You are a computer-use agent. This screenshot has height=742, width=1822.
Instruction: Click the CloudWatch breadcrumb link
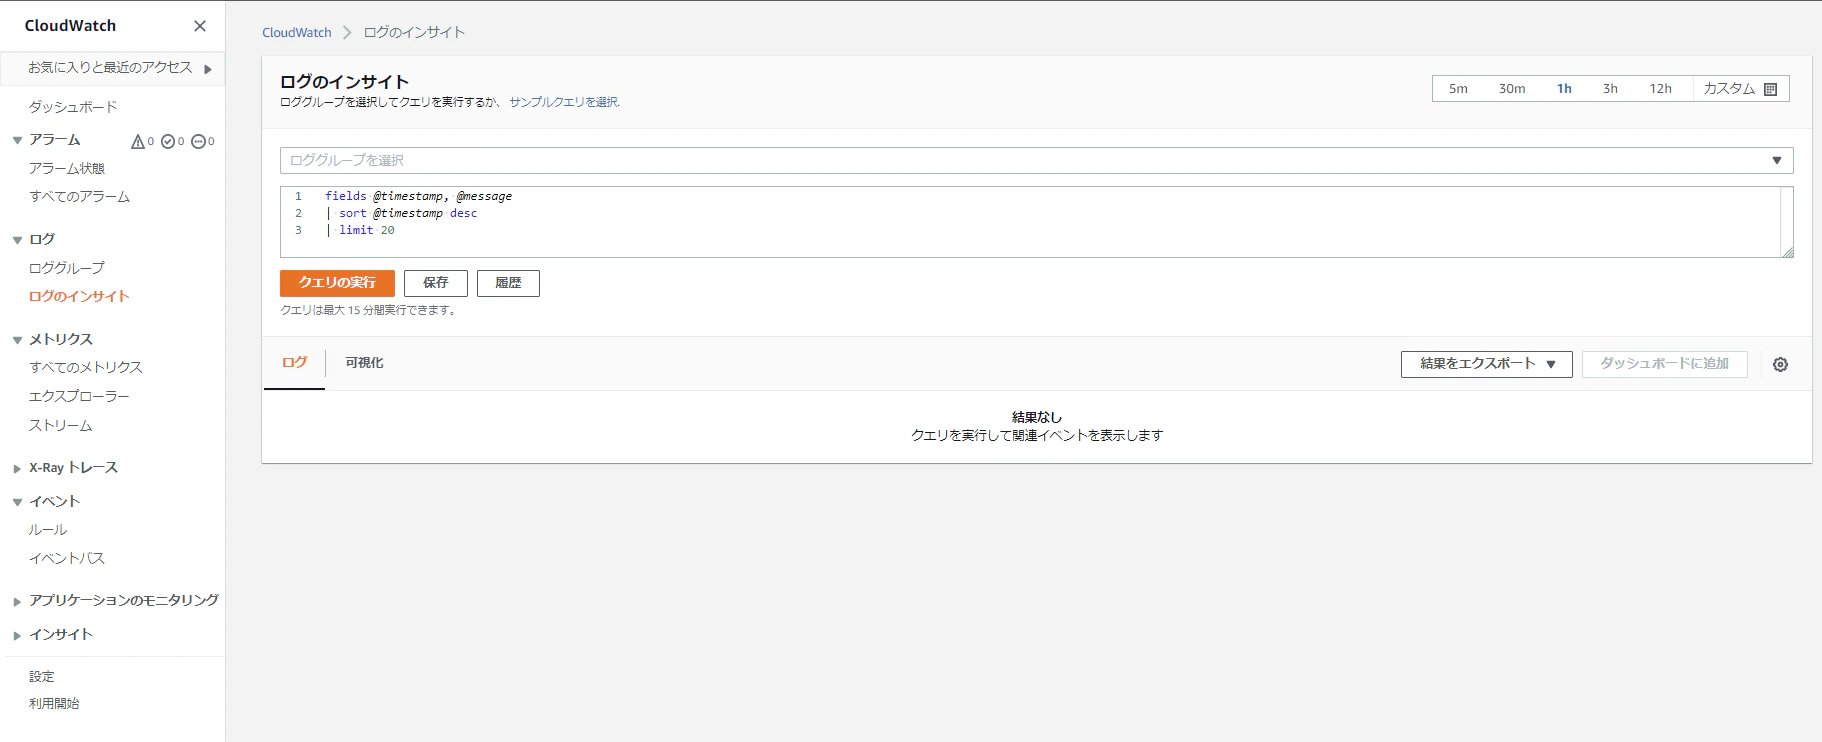297,32
